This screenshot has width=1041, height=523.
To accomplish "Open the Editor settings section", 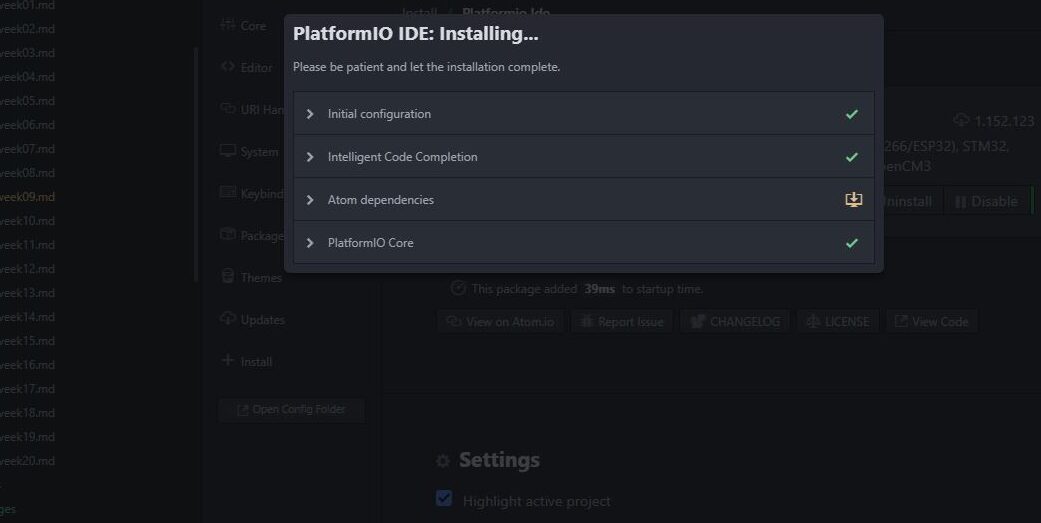I will point(256,68).
